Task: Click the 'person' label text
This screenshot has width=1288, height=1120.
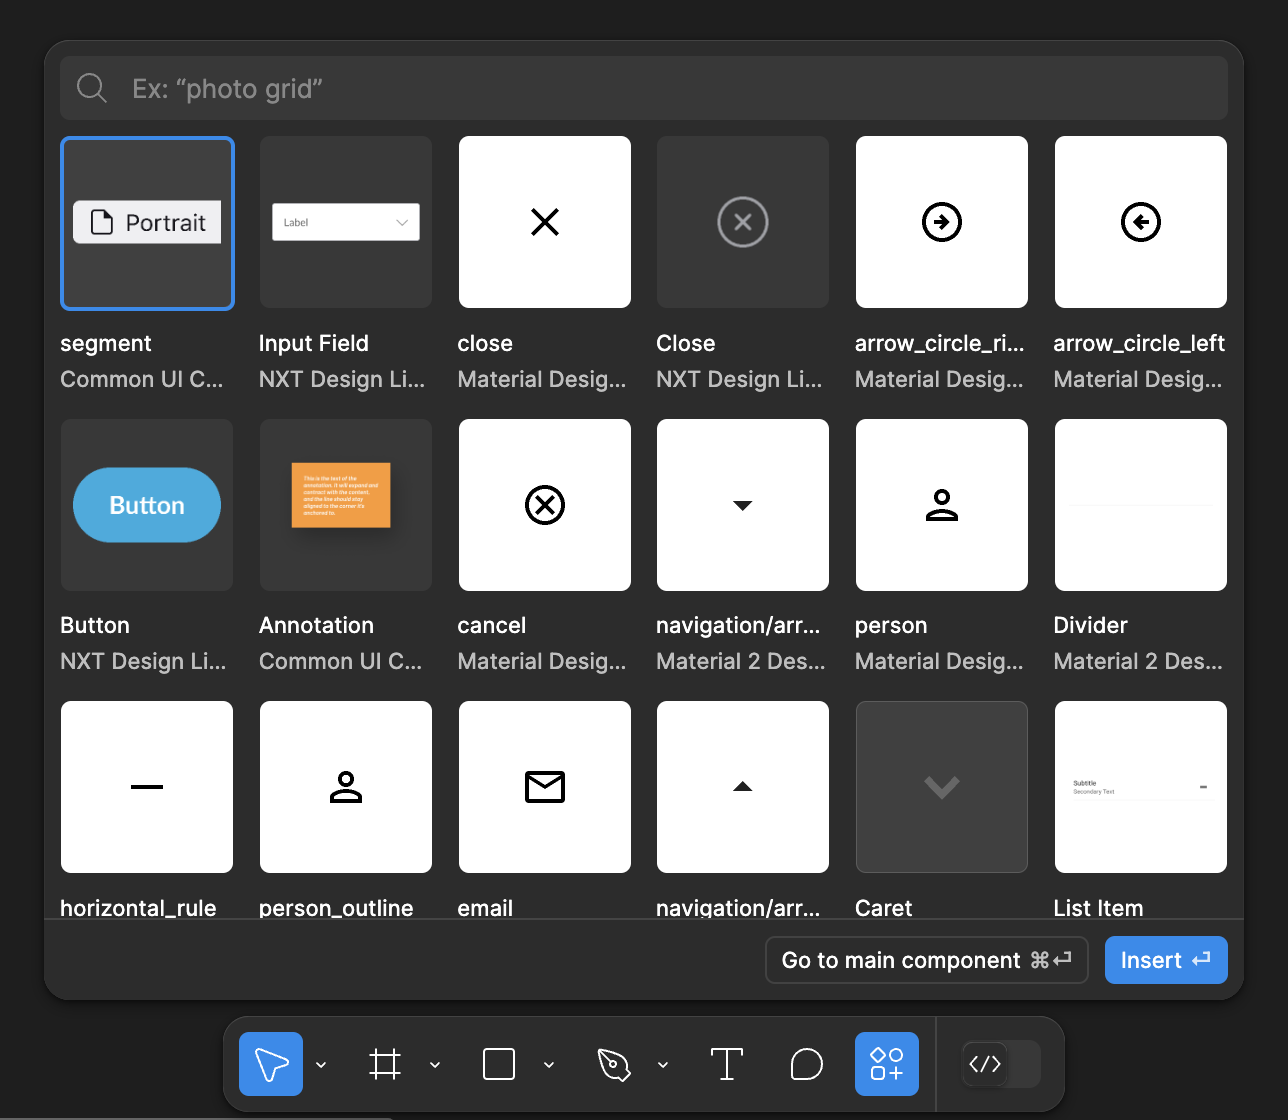Action: point(891,626)
